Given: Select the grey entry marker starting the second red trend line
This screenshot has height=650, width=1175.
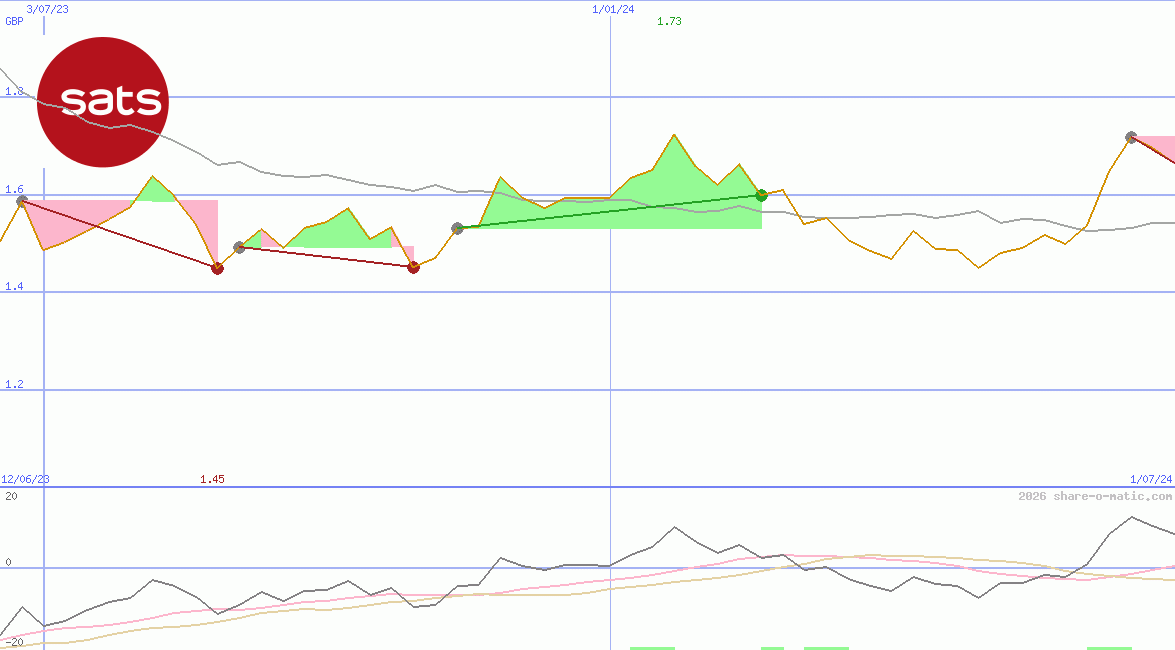Looking at the screenshot, I should (239, 247).
